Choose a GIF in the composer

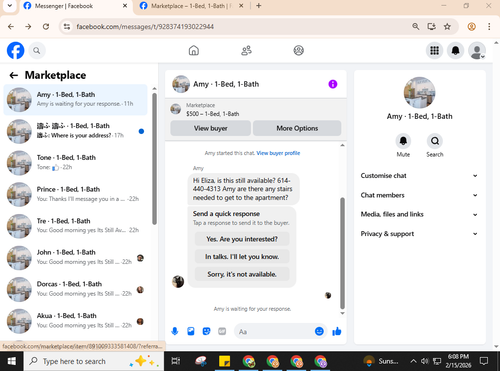tap(222, 331)
